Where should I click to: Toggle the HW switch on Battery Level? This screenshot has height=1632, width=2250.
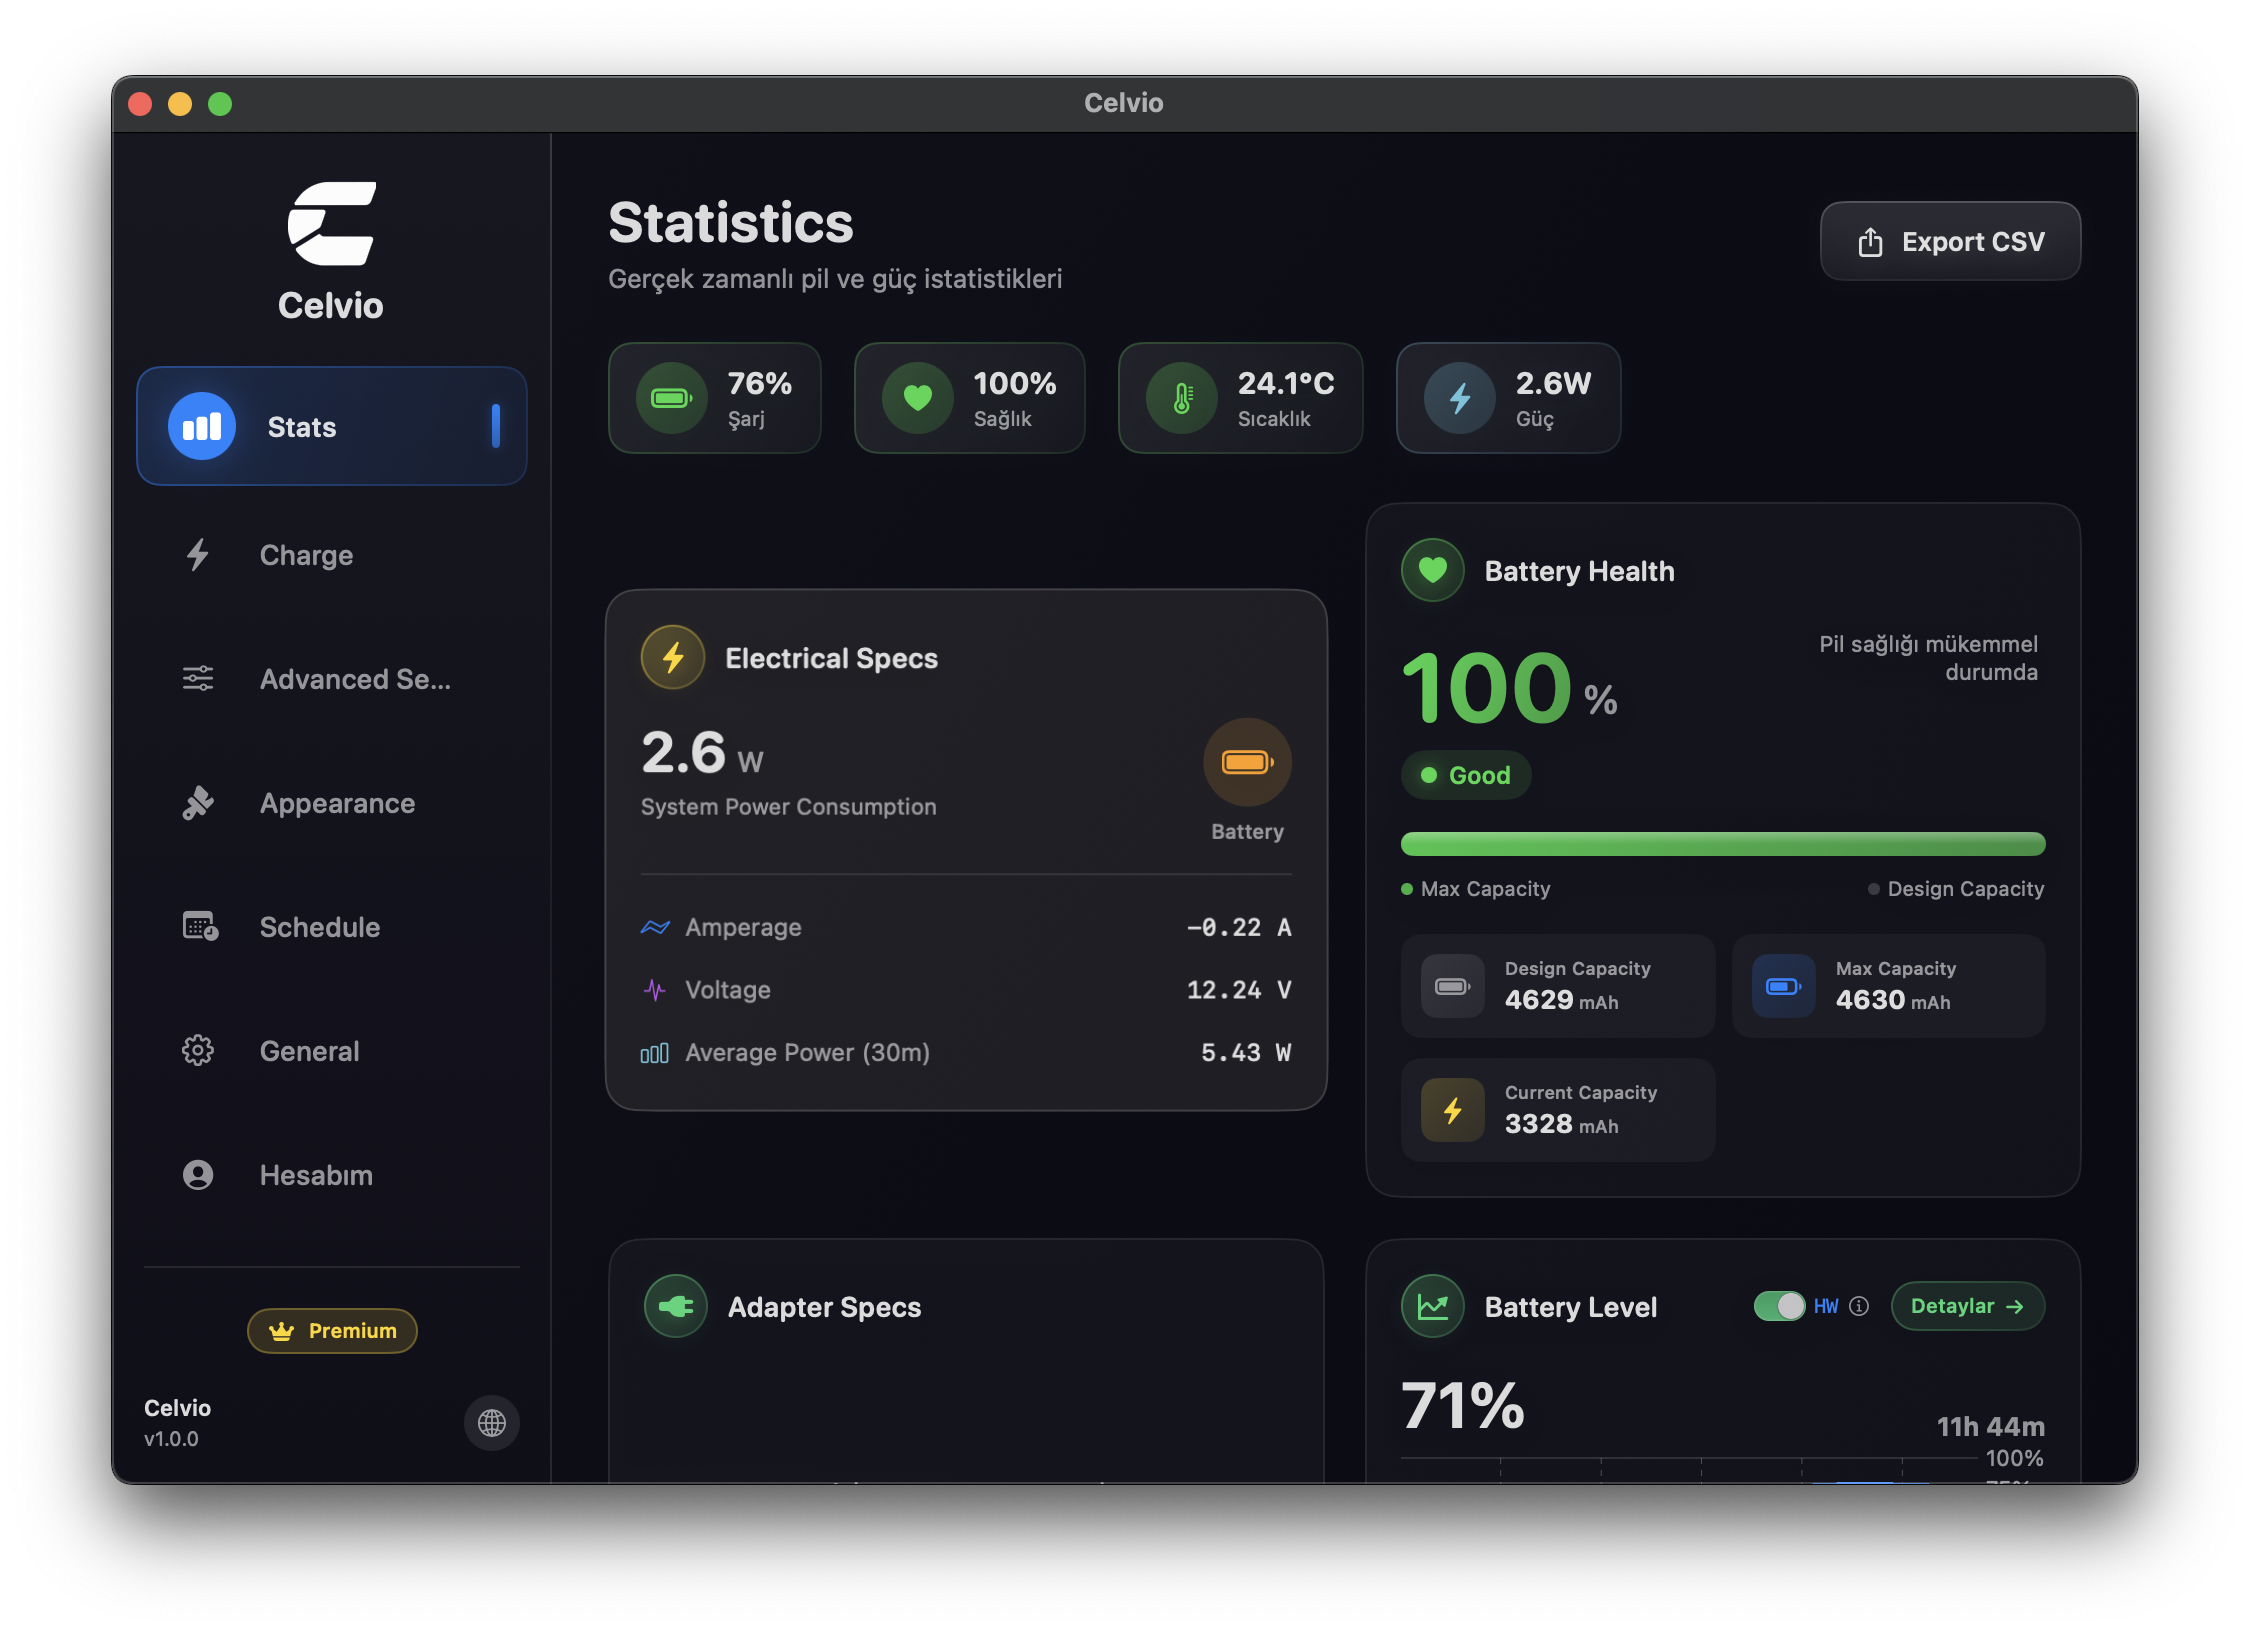click(x=1781, y=1306)
